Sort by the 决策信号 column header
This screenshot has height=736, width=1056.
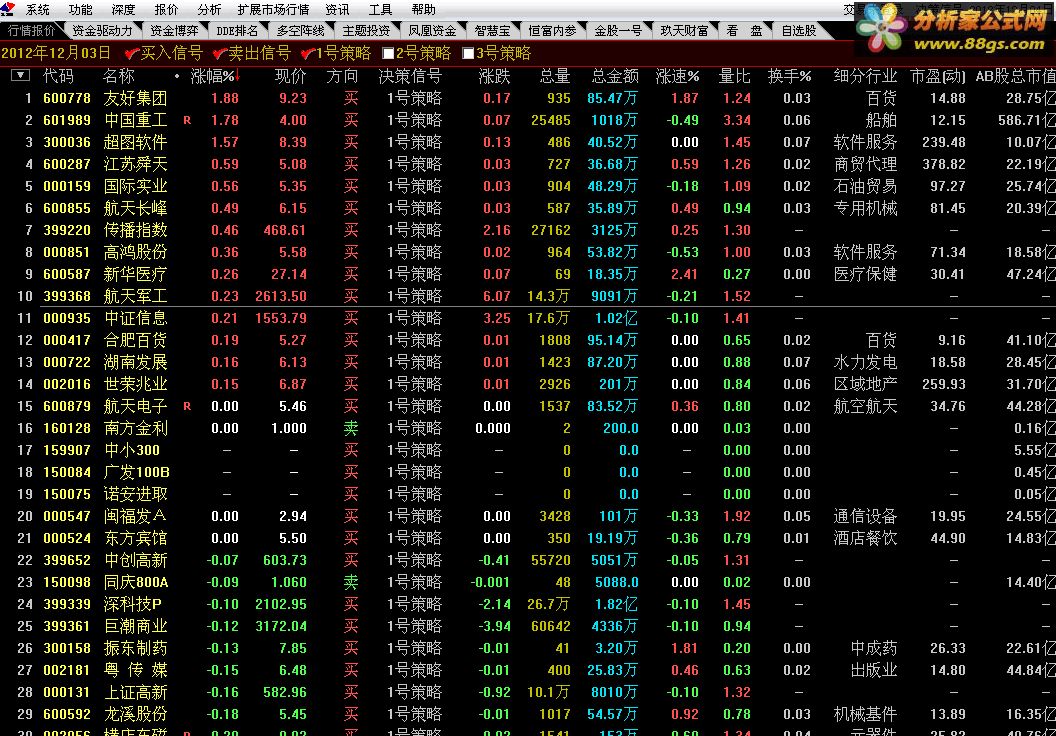pos(410,76)
